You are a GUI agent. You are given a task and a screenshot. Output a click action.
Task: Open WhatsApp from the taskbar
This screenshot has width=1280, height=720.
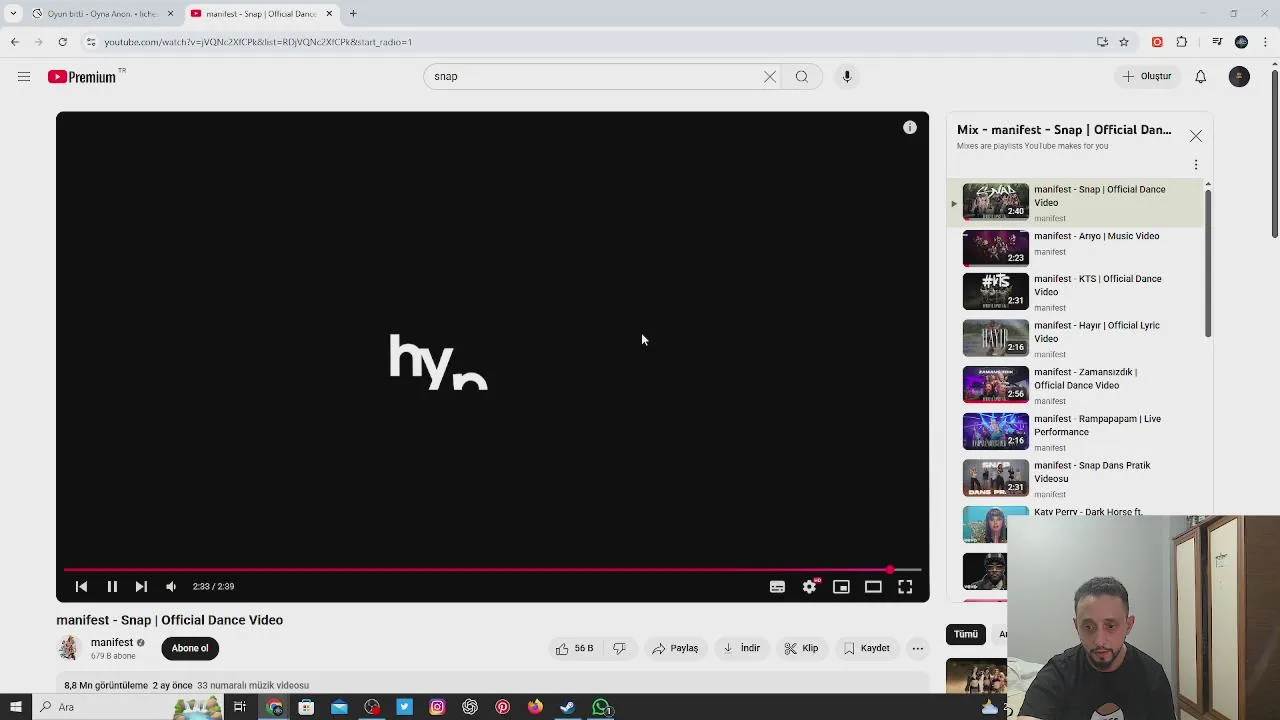pos(601,707)
